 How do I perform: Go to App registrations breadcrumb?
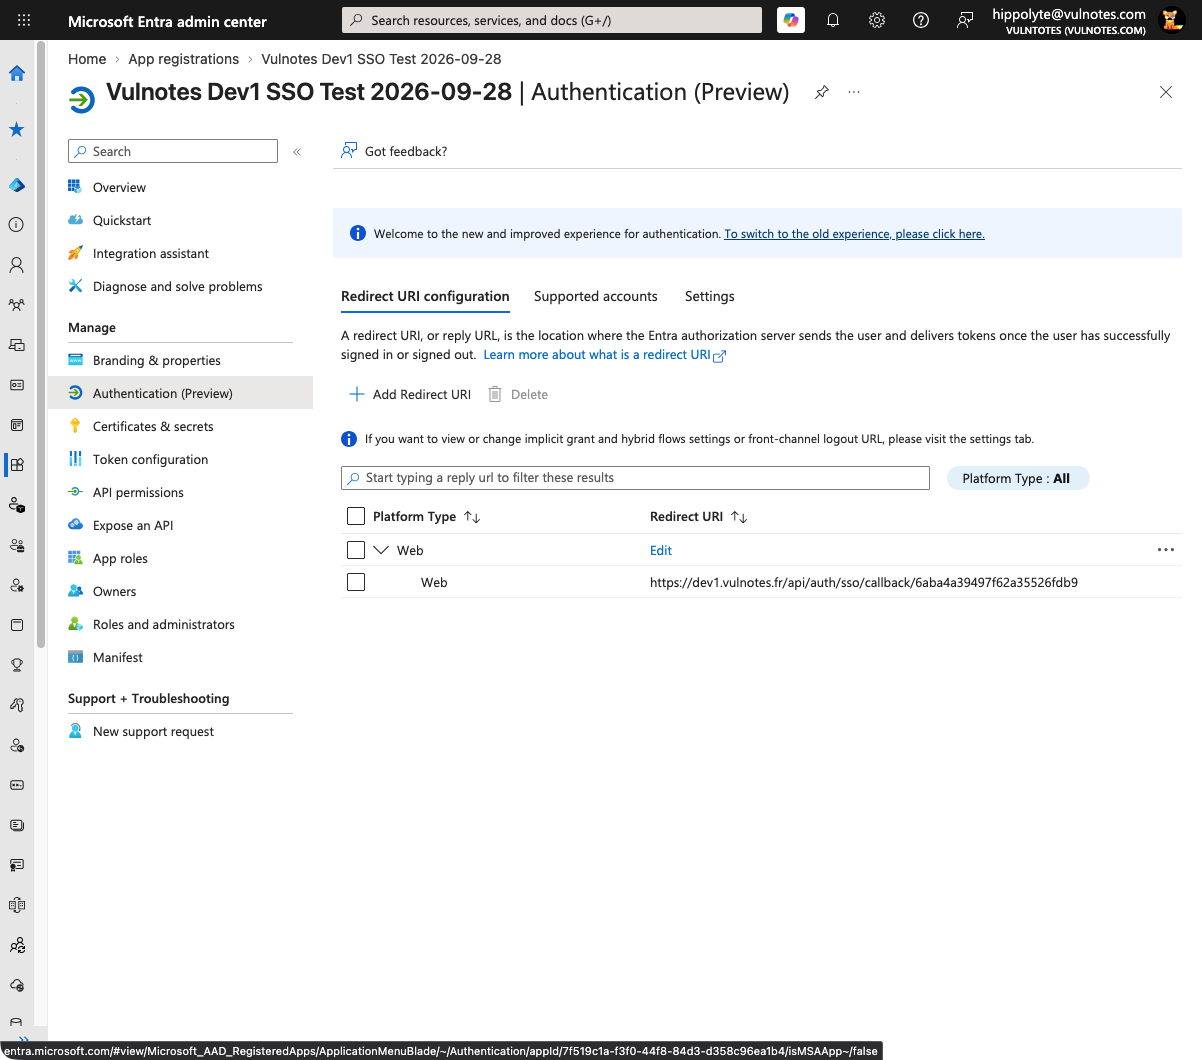(x=184, y=59)
